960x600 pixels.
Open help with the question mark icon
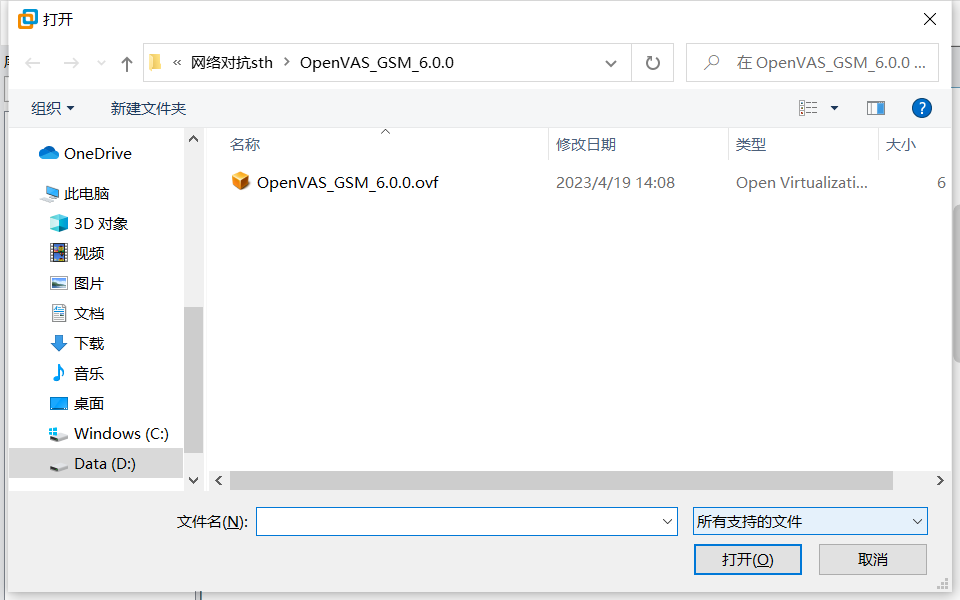[x=921, y=108]
